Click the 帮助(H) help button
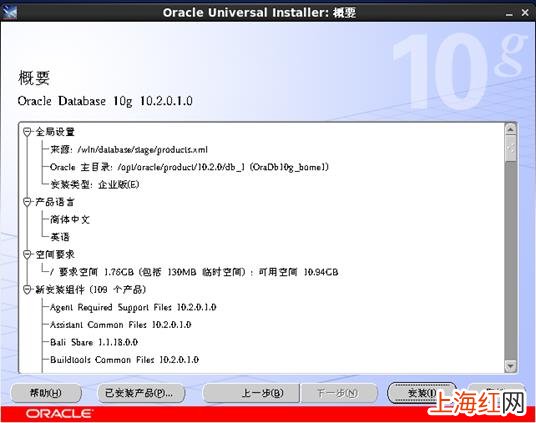 pos(46,393)
